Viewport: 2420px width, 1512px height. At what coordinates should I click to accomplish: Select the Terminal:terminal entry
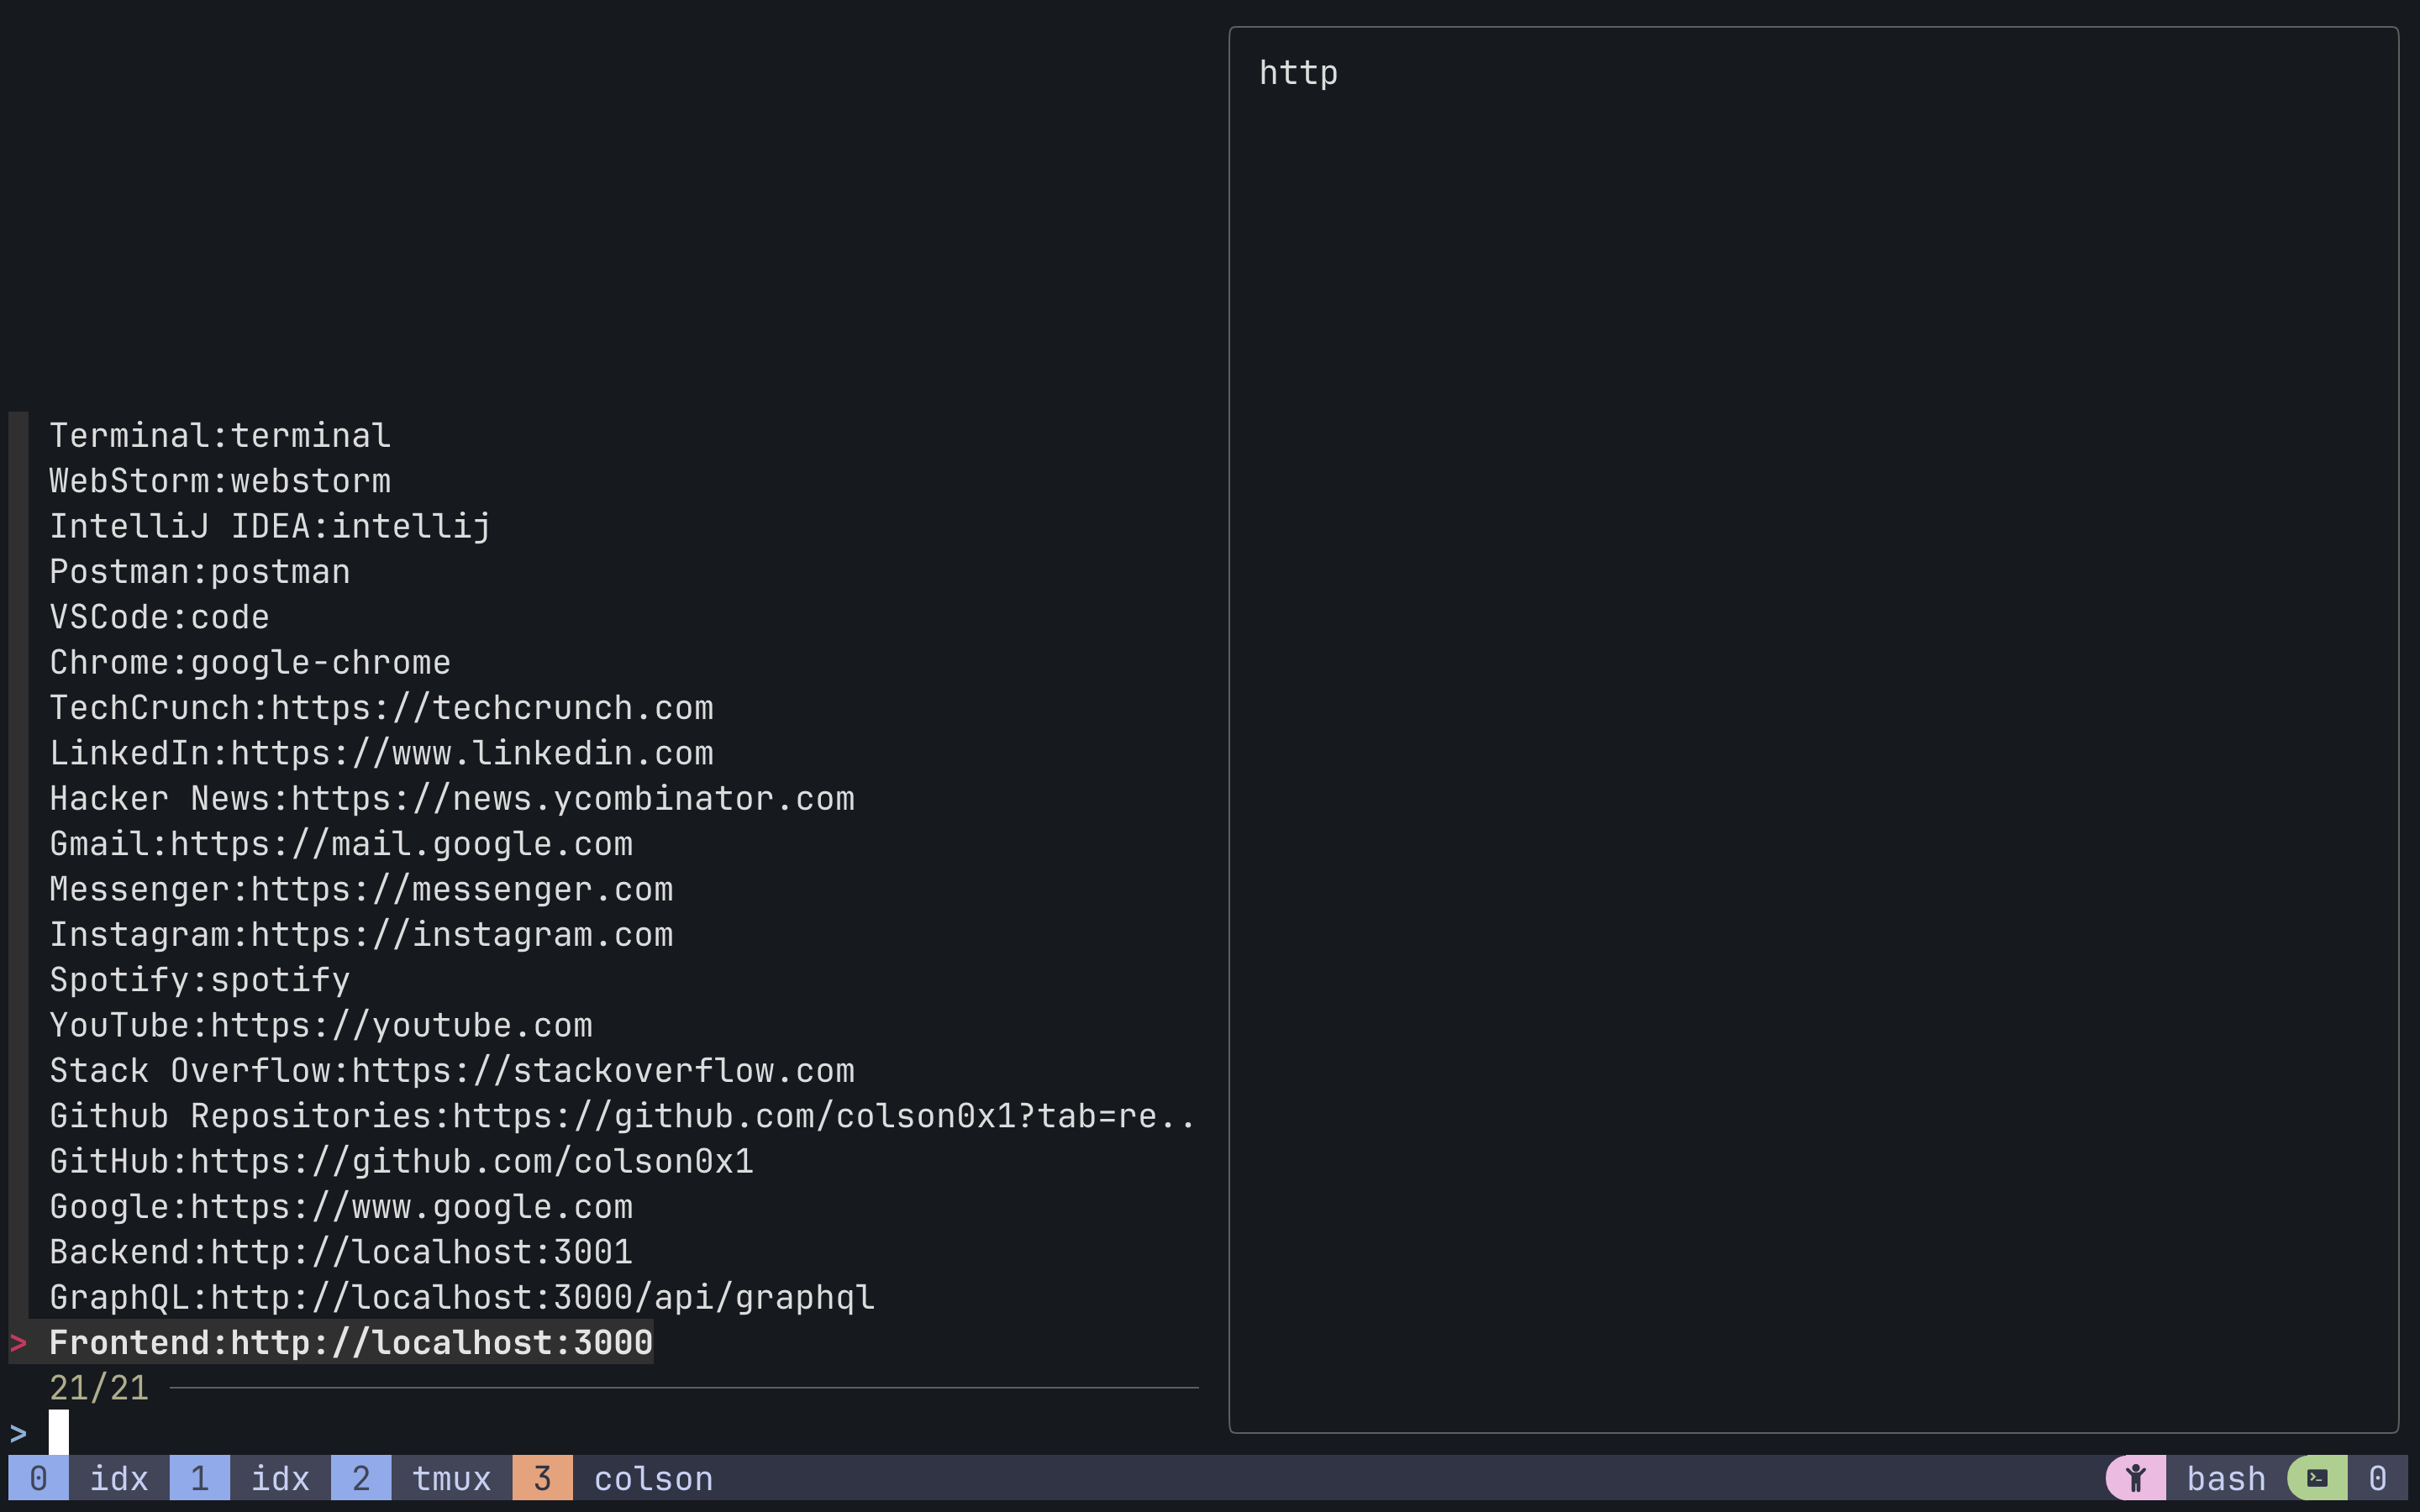coord(220,435)
